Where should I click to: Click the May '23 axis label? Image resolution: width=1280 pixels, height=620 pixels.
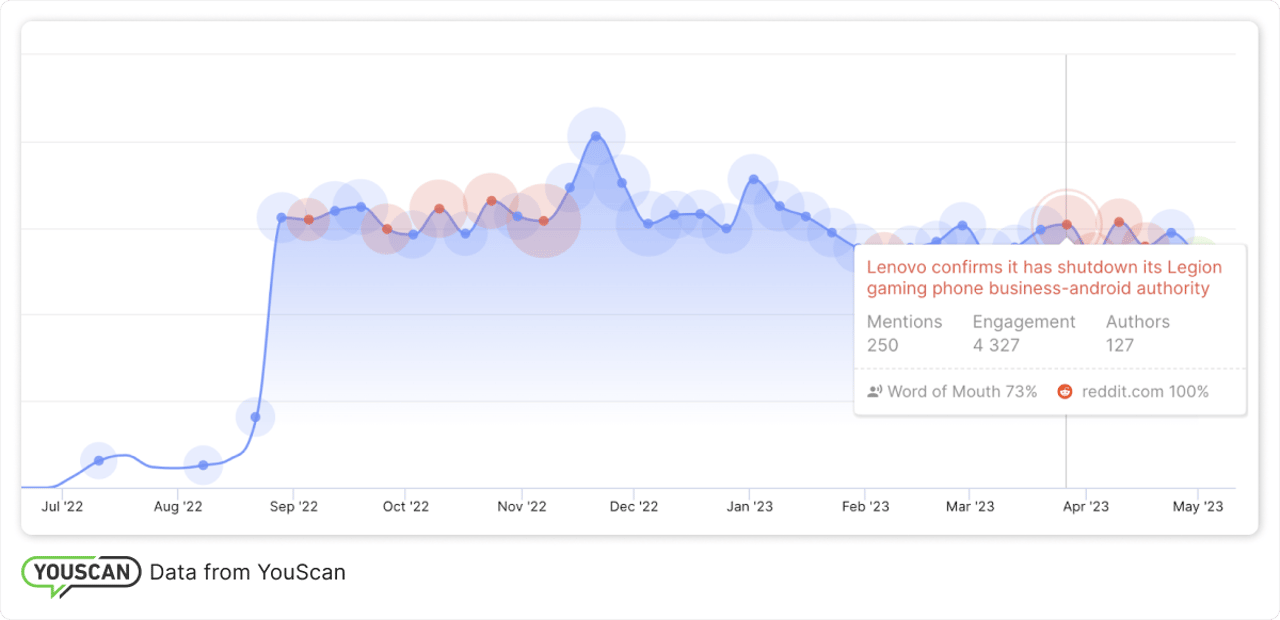pyautogui.click(x=1198, y=507)
